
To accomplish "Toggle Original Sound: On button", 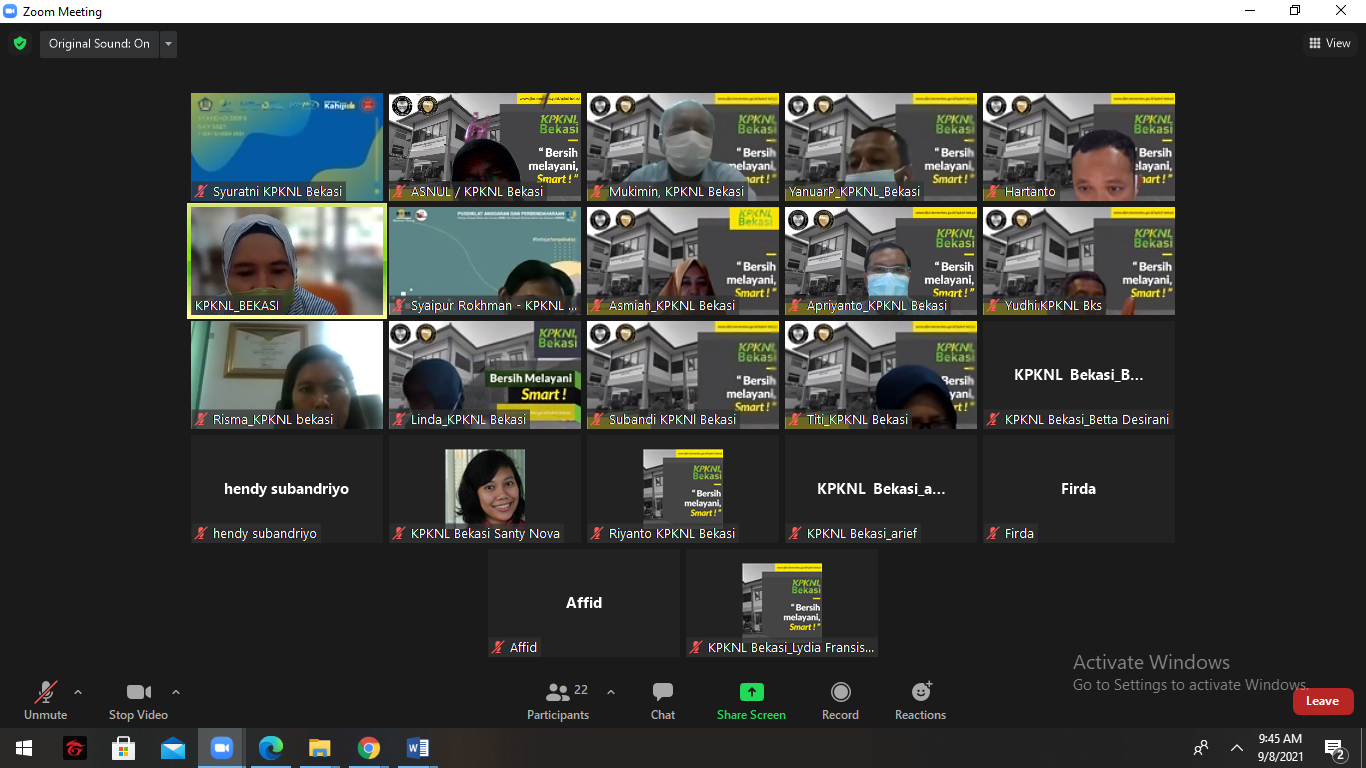I will [x=99, y=44].
